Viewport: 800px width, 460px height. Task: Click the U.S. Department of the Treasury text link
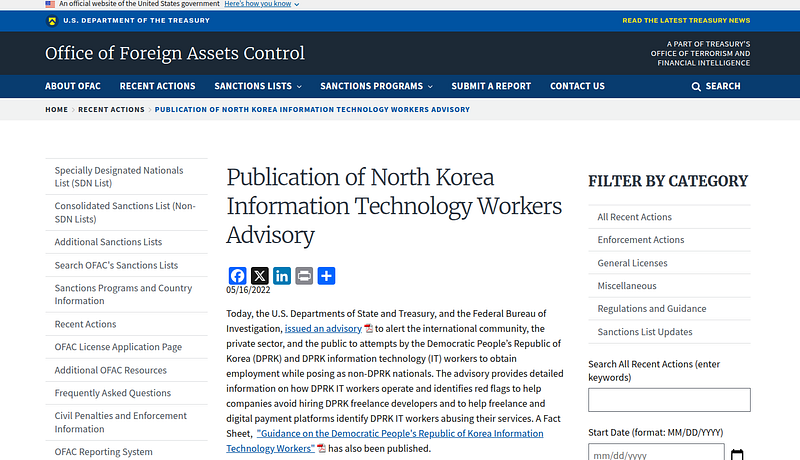[x=136, y=20]
